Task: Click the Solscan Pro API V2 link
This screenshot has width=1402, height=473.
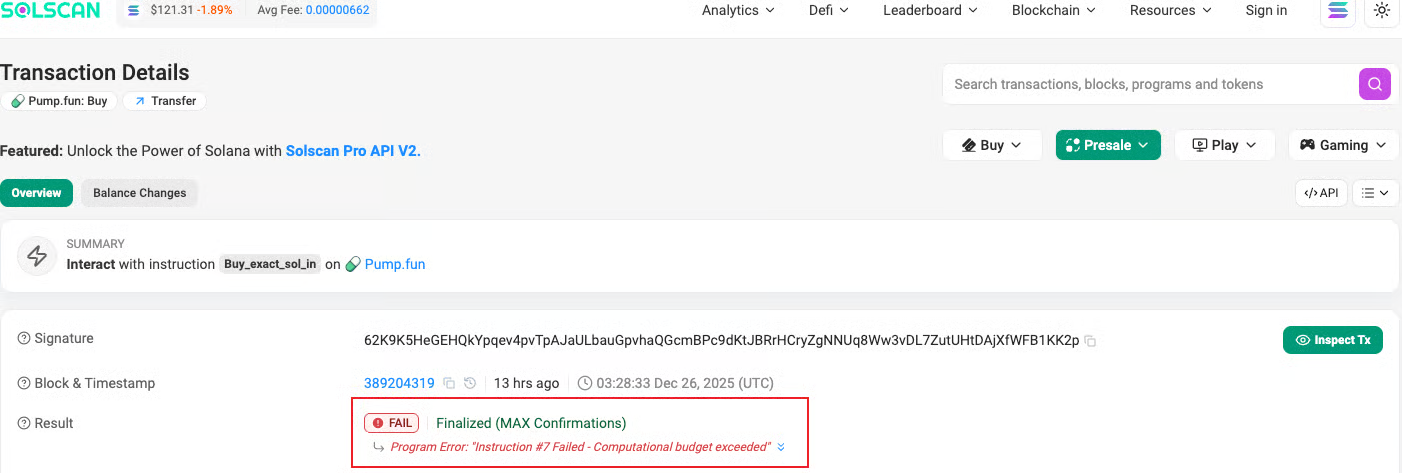Action: click(352, 151)
